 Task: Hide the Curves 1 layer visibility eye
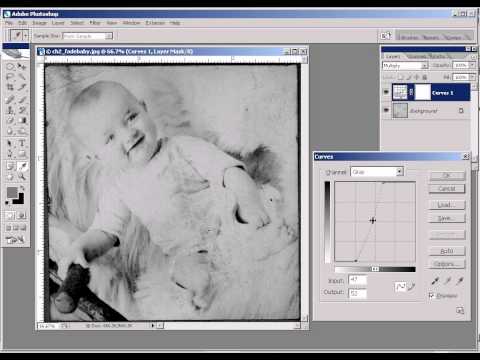386,92
